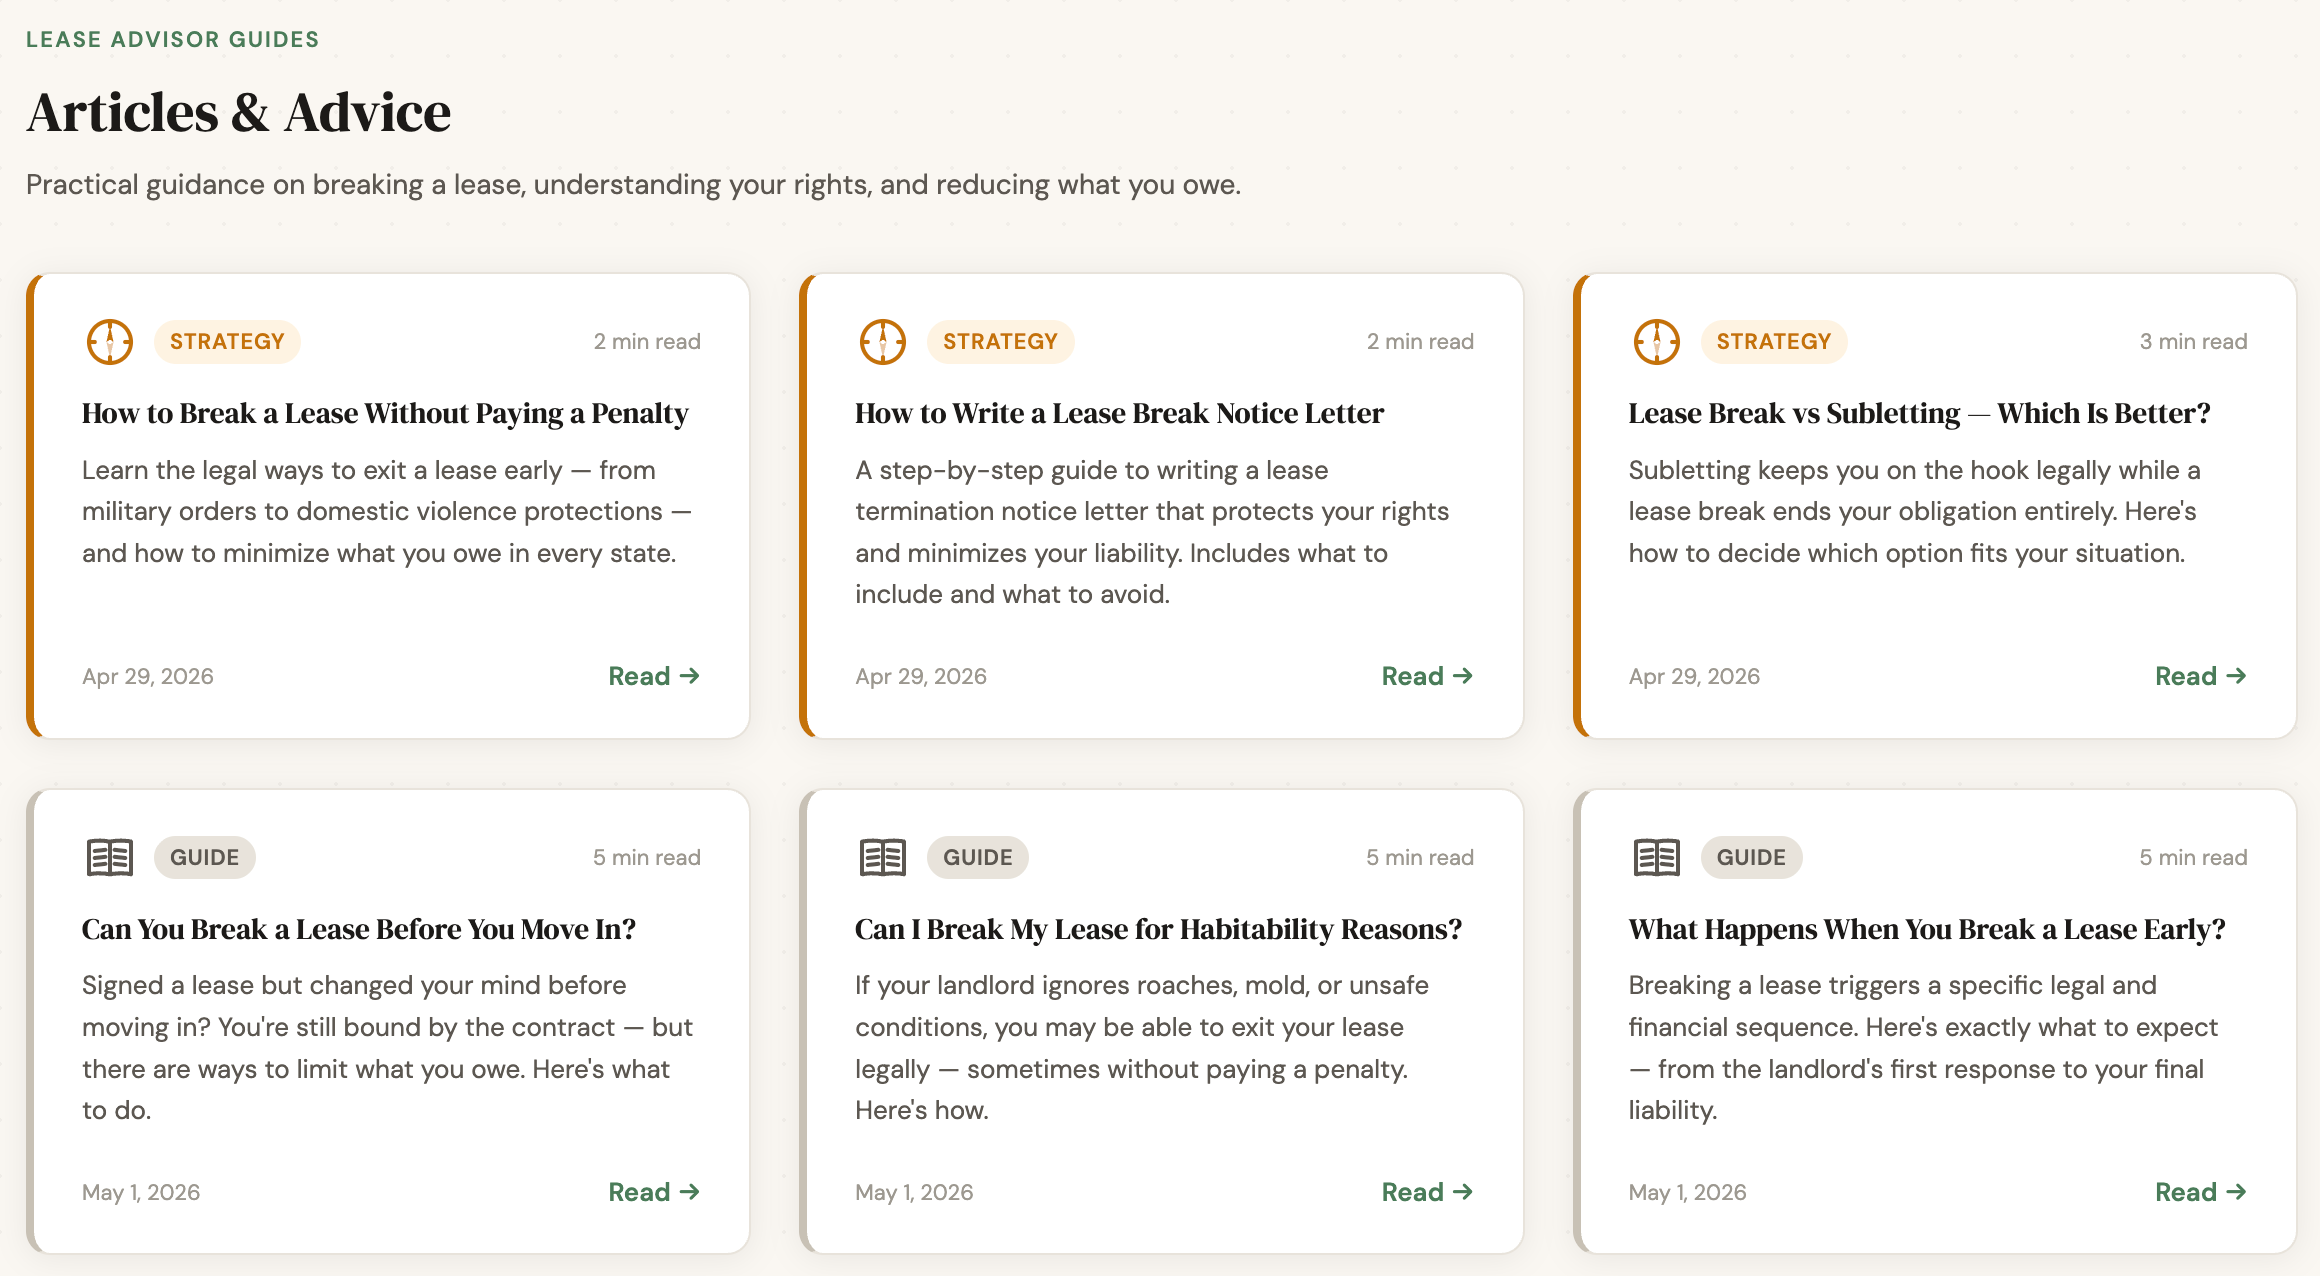Click description 'Subletting keeps you on the hook legally'
The image size is (2320, 1276).
(1914, 512)
